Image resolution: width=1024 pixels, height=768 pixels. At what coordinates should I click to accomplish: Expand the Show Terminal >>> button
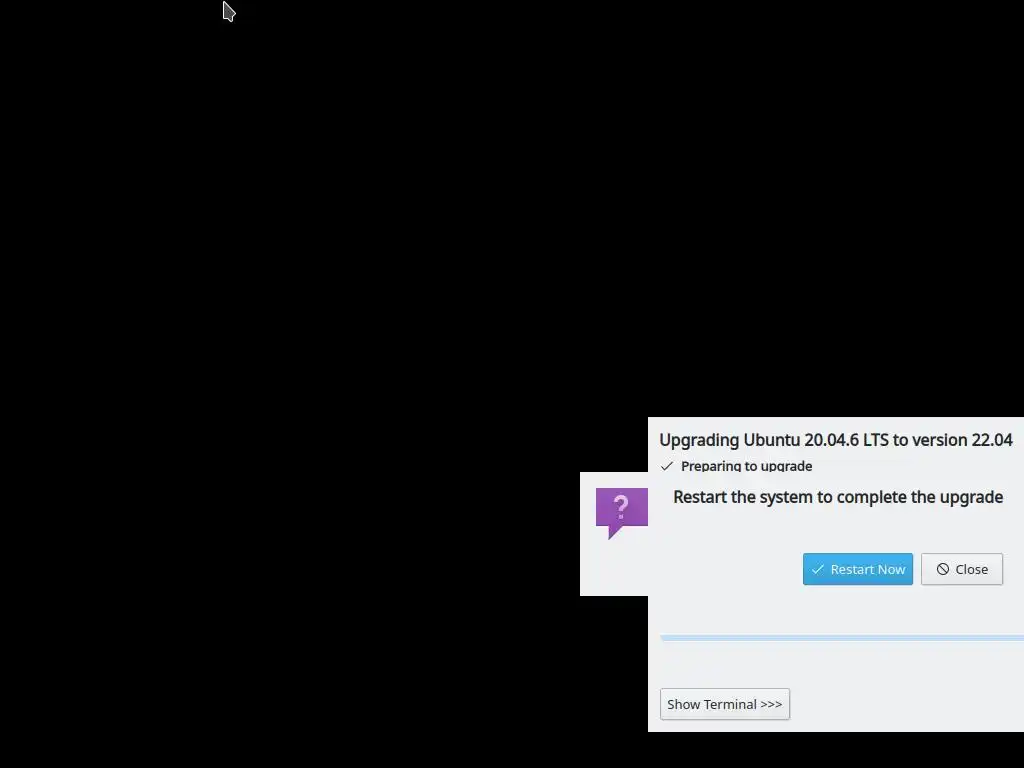724,704
